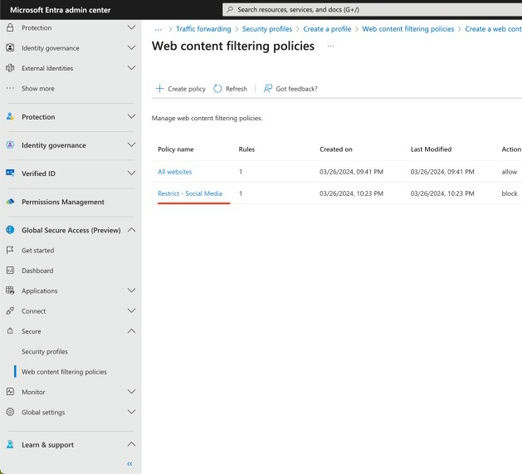Collapse the Secure chevron
522x474 pixels.
tap(132, 331)
